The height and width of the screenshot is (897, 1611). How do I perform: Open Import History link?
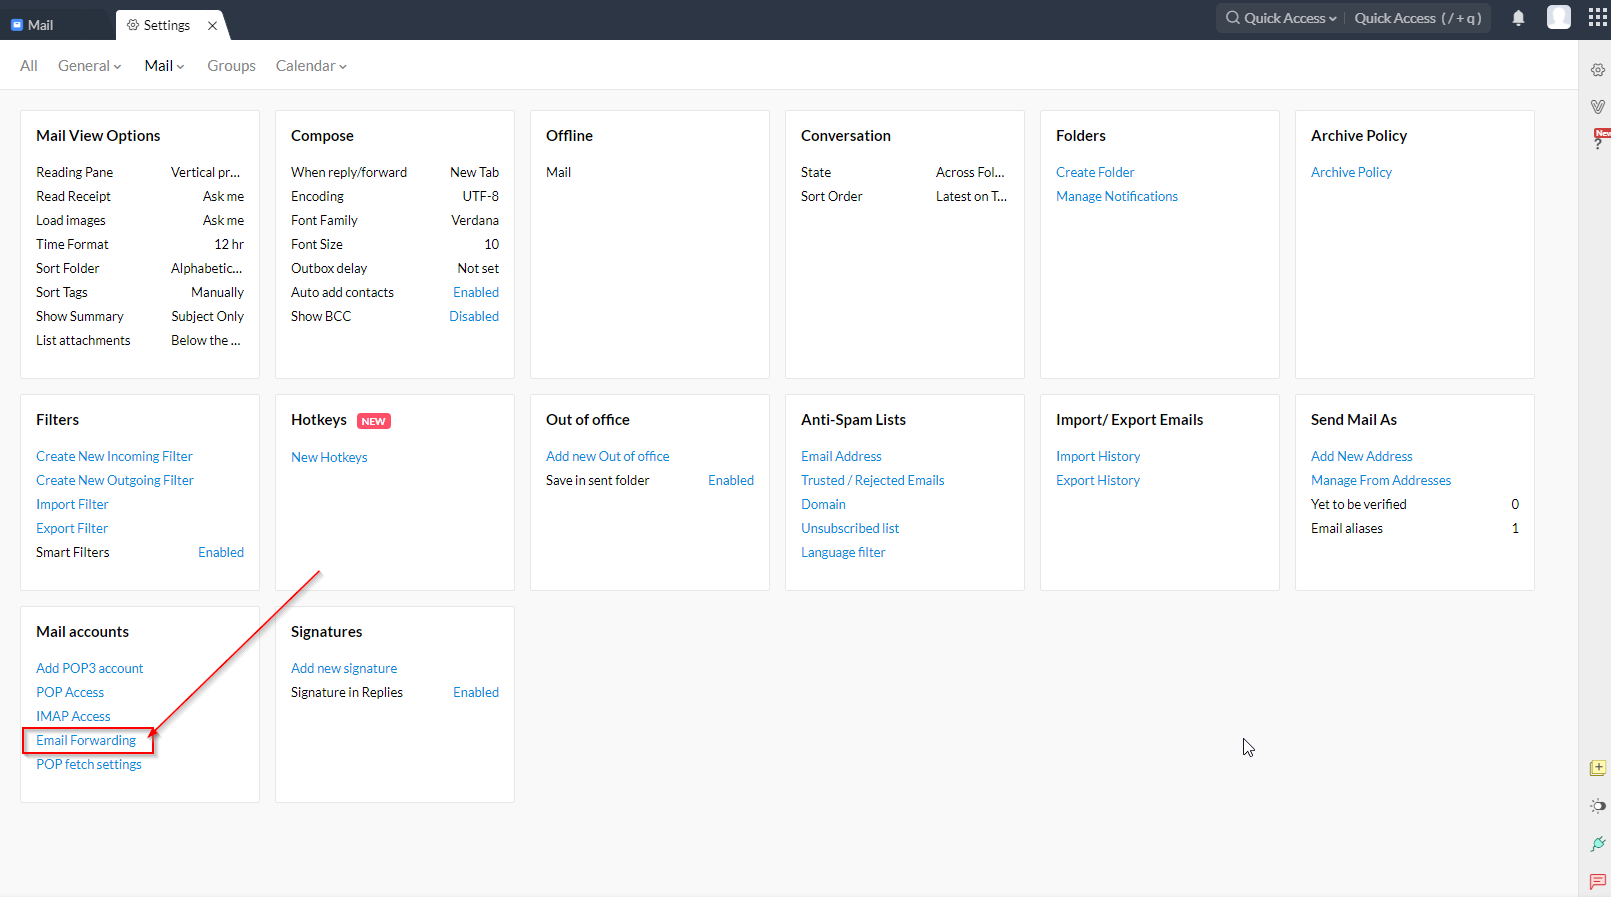pos(1098,456)
